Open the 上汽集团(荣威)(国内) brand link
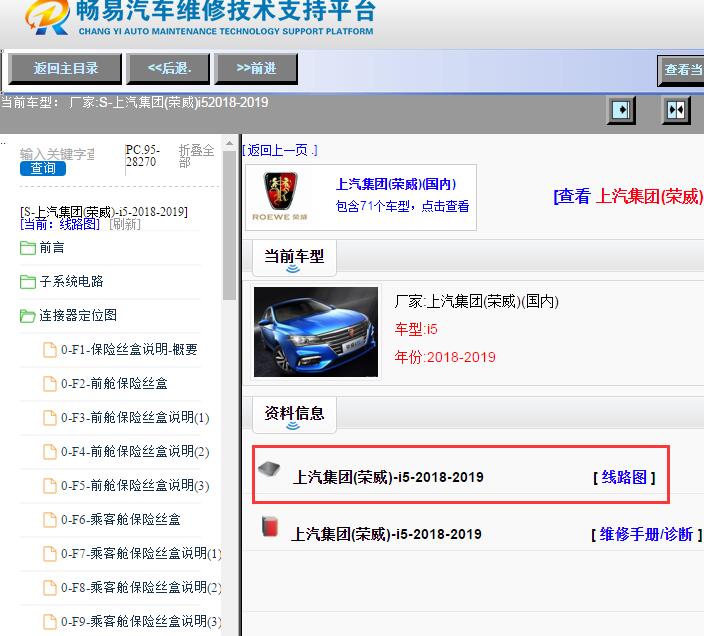Viewport: 704px width, 636px height. click(396, 184)
